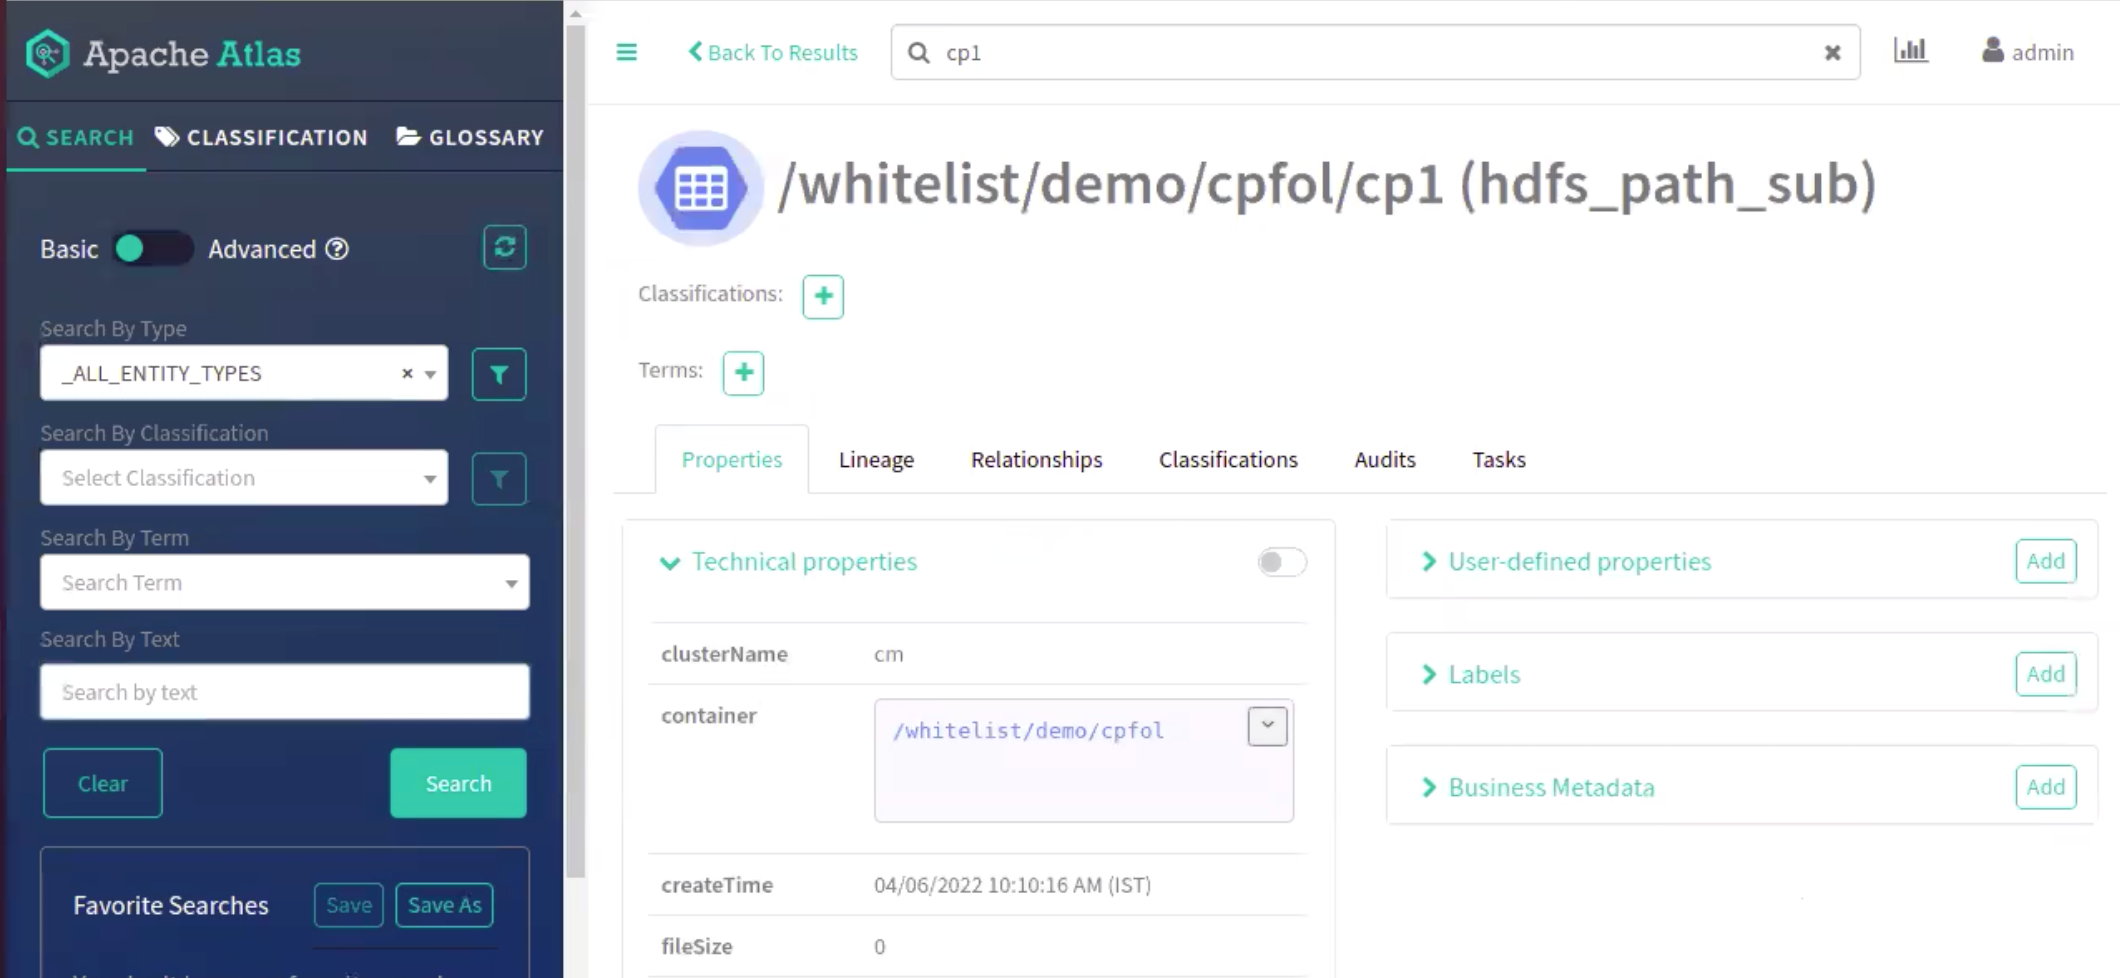Click the hamburger menu icon
2120x978 pixels.
point(626,52)
